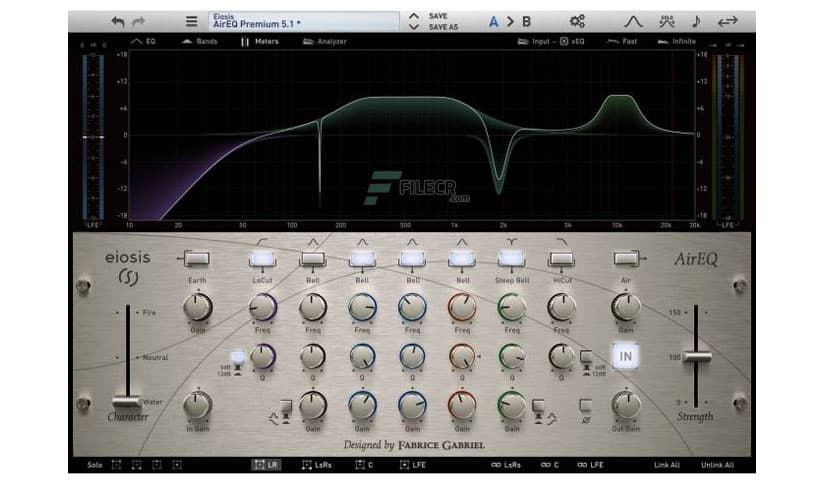Switch to the Analyzer display tab
The image size is (836, 484).
(x=325, y=41)
